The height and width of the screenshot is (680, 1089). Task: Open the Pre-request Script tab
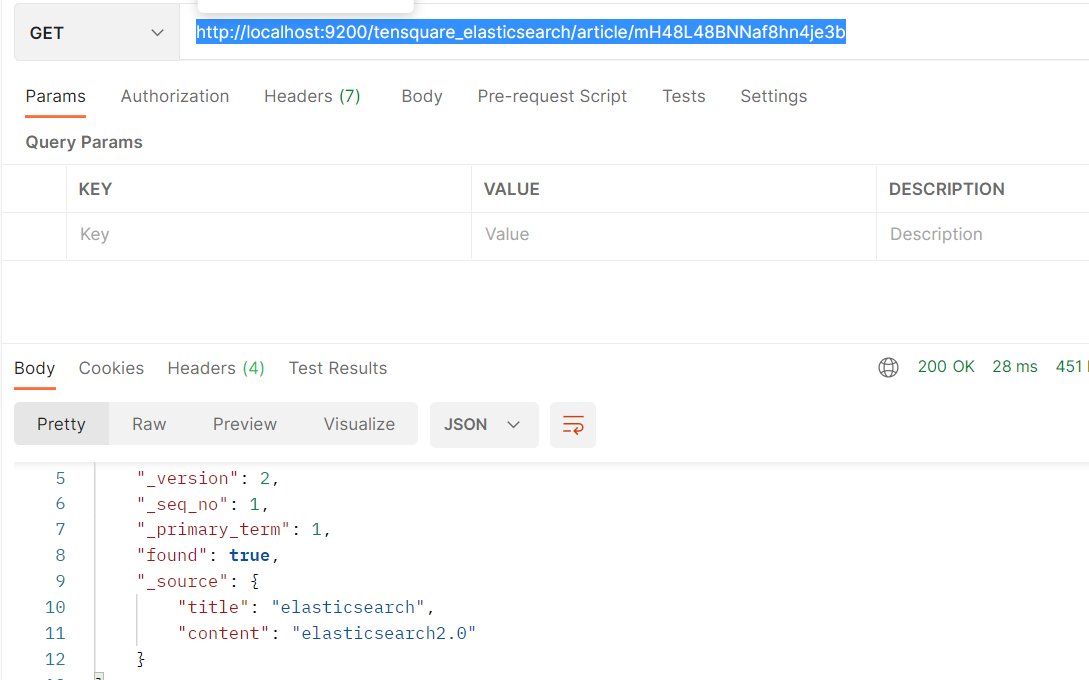click(552, 96)
